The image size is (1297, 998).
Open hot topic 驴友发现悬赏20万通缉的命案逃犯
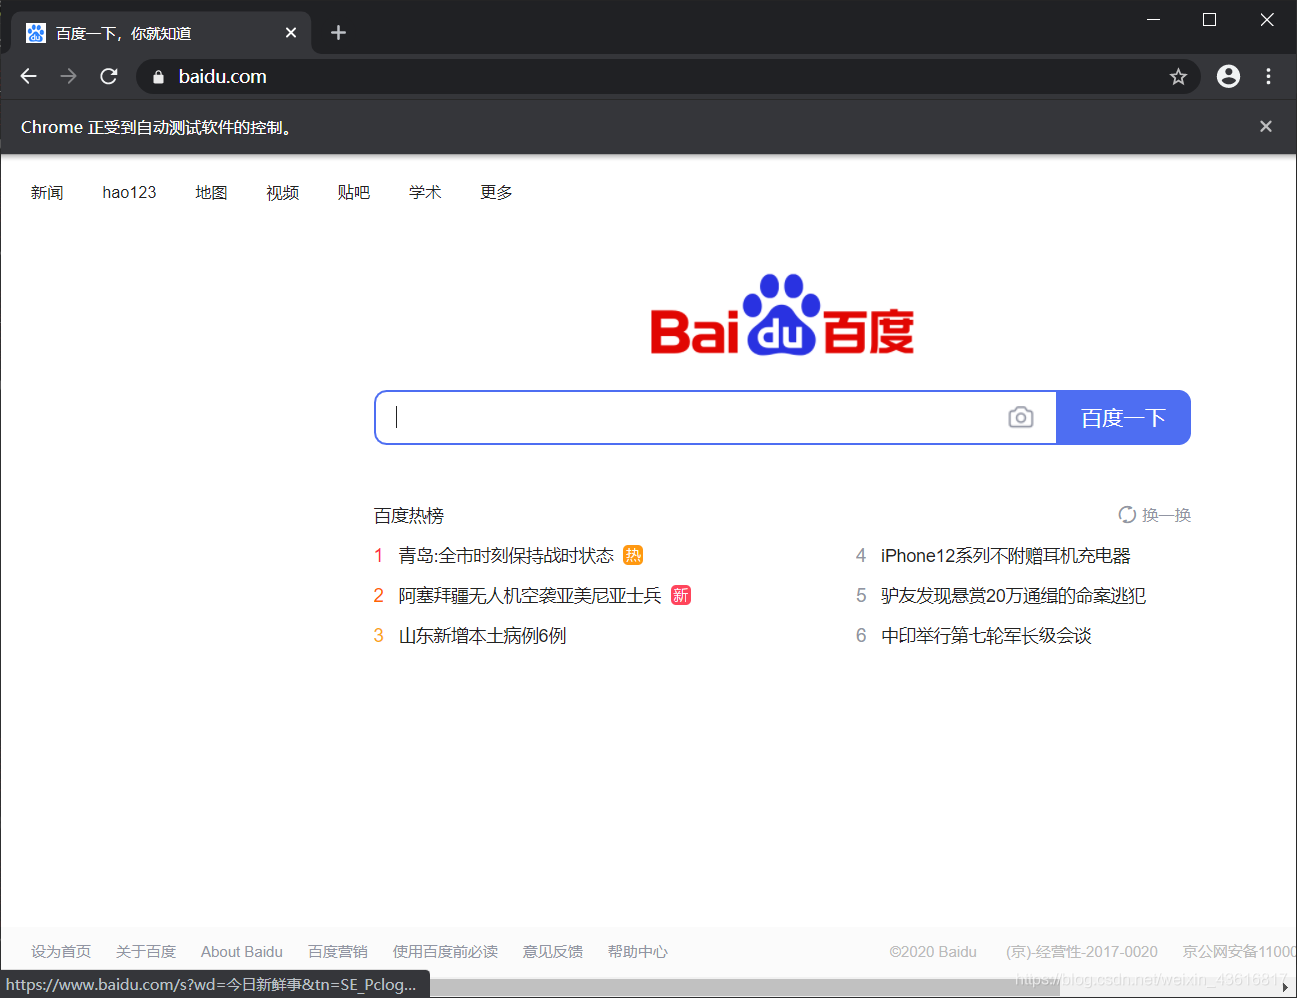coord(1013,595)
